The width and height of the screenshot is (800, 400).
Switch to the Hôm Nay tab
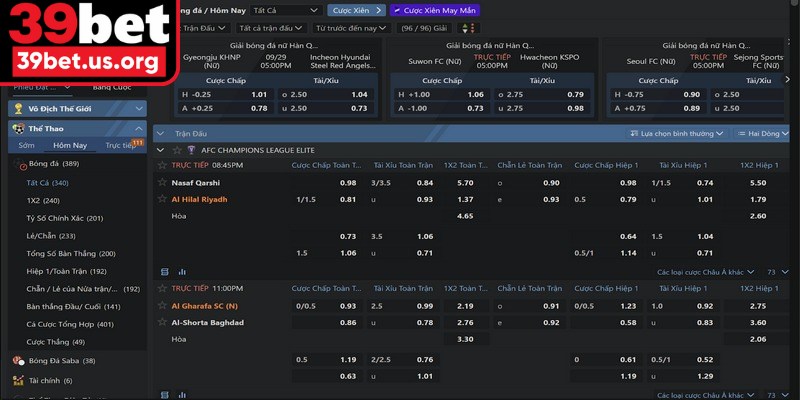coord(69,145)
